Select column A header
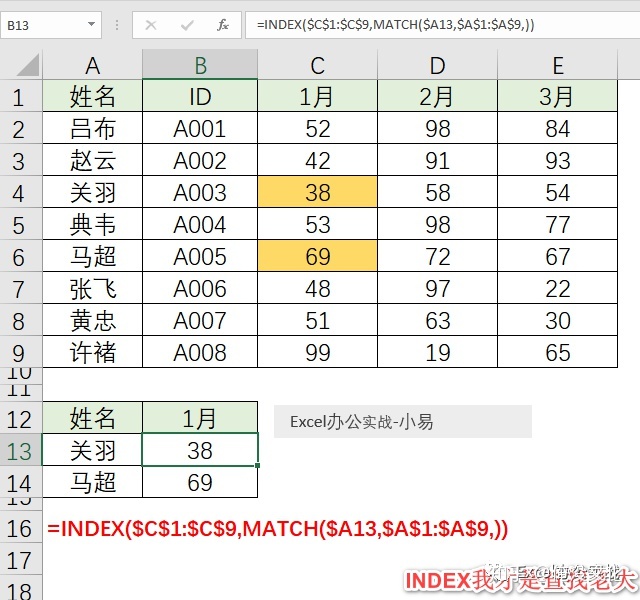Screen dimensions: 640x600 93,65
